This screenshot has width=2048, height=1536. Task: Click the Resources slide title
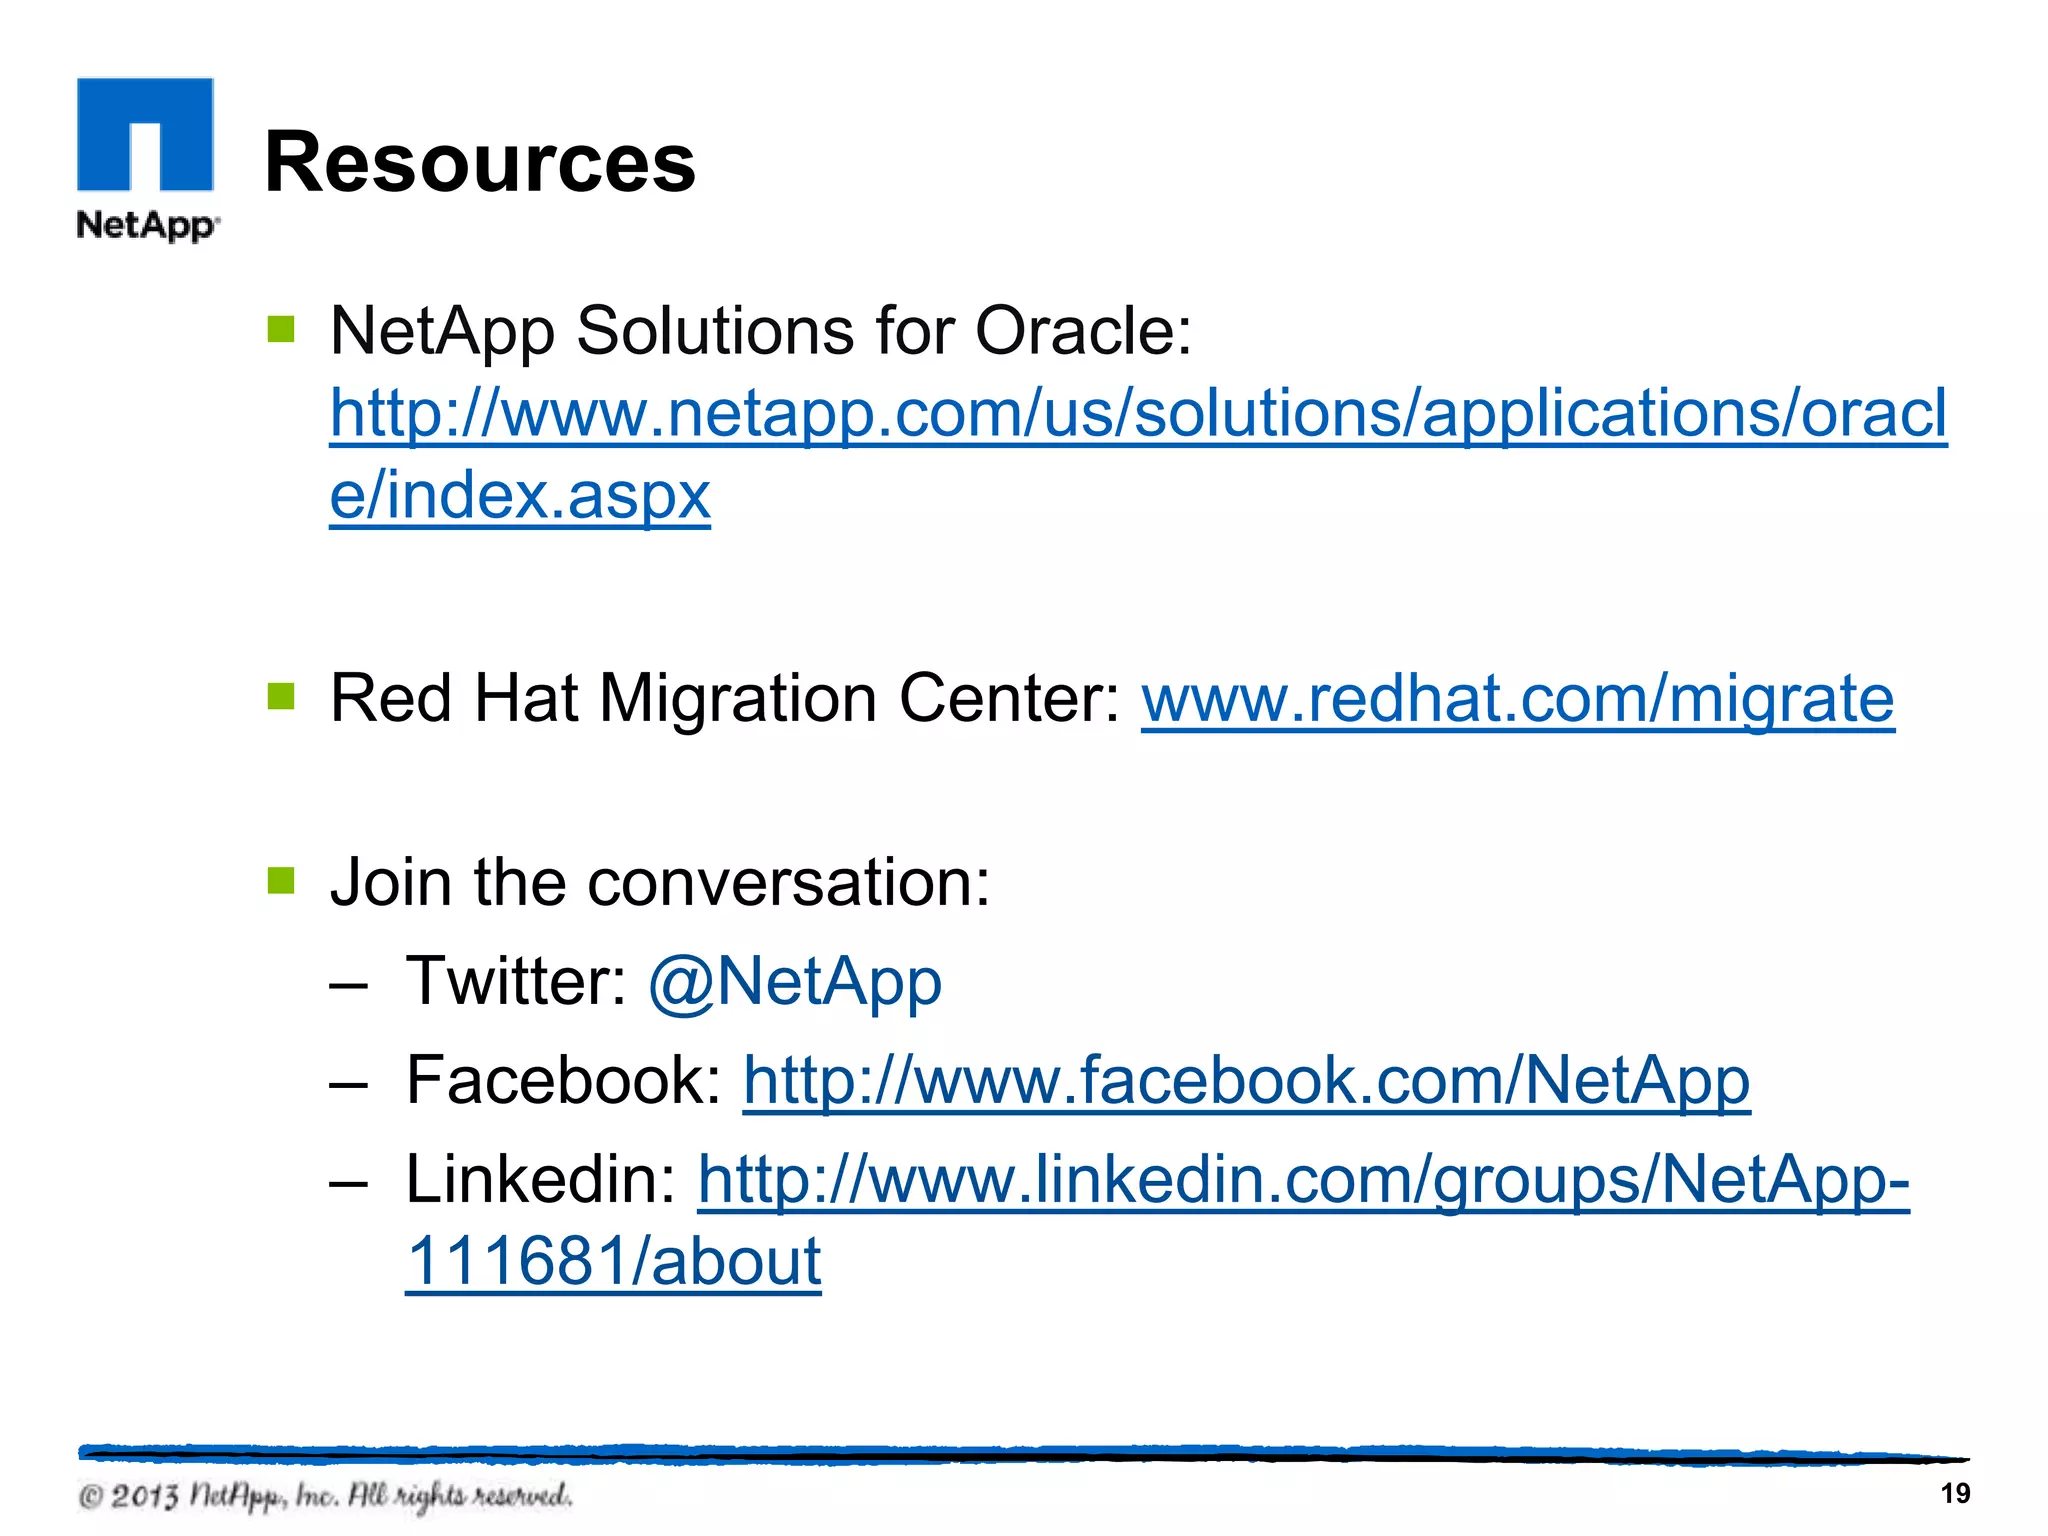click(480, 163)
